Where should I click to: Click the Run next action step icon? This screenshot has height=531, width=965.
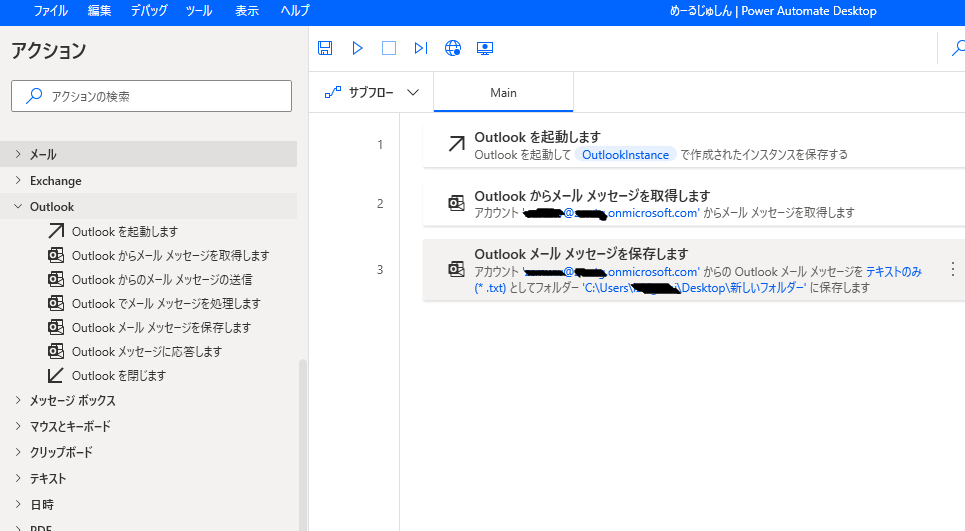click(421, 48)
